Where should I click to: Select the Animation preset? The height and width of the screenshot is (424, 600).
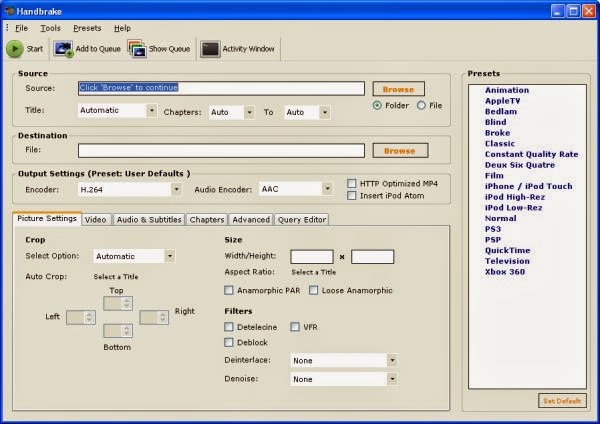(507, 90)
